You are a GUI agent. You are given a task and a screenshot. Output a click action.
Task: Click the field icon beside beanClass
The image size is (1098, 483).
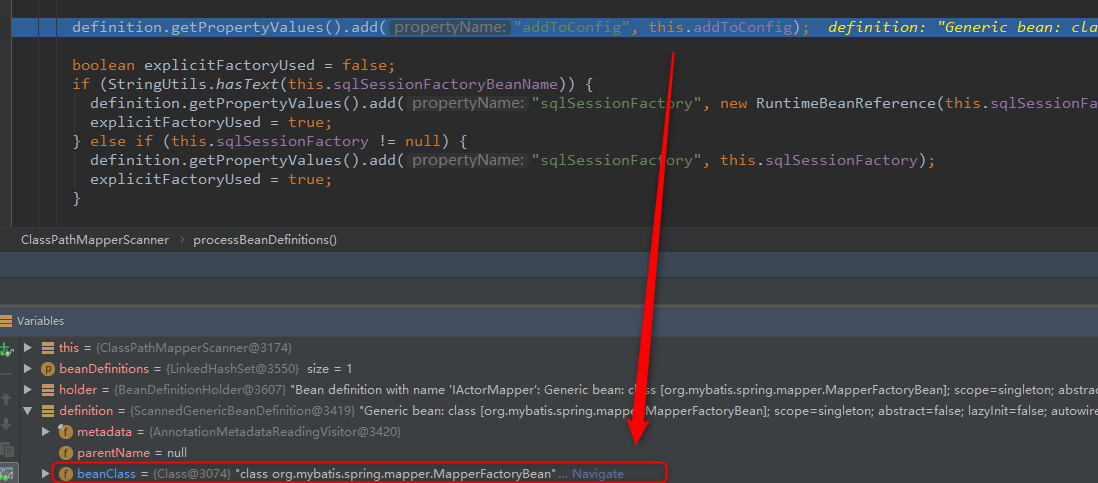[66, 474]
